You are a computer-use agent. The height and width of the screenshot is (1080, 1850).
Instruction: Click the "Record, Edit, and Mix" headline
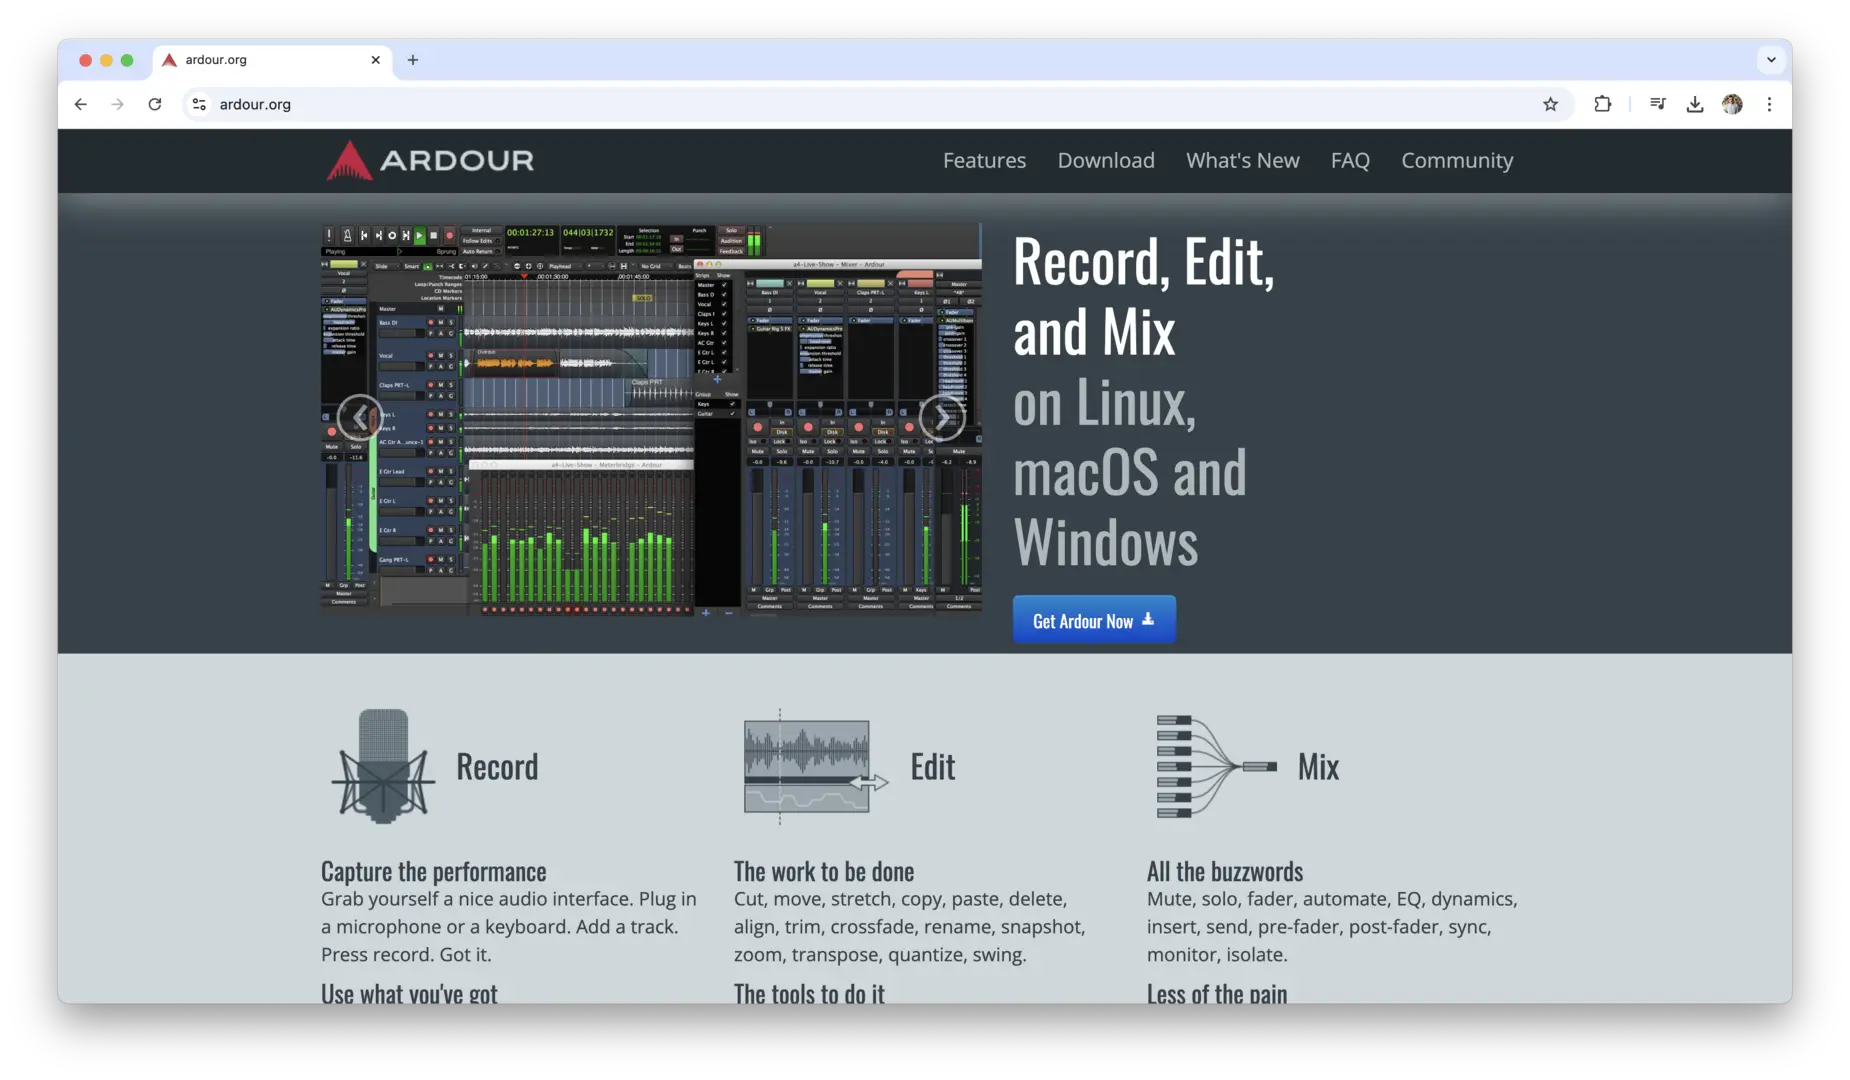(x=1144, y=296)
